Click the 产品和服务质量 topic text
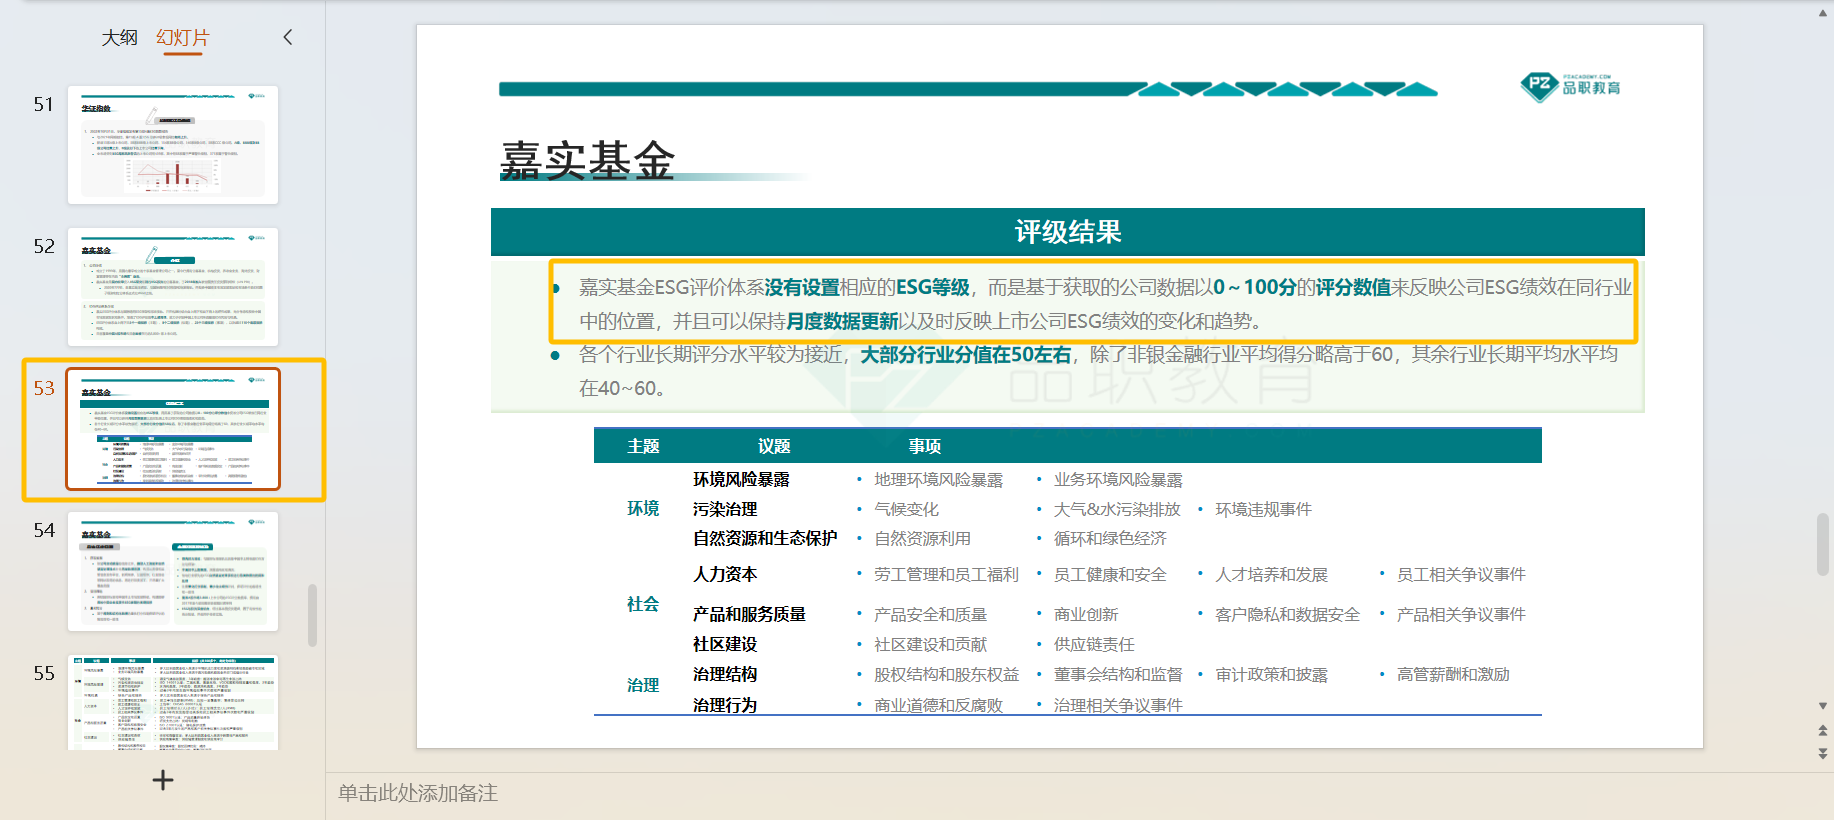This screenshot has height=820, width=1834. click(749, 615)
